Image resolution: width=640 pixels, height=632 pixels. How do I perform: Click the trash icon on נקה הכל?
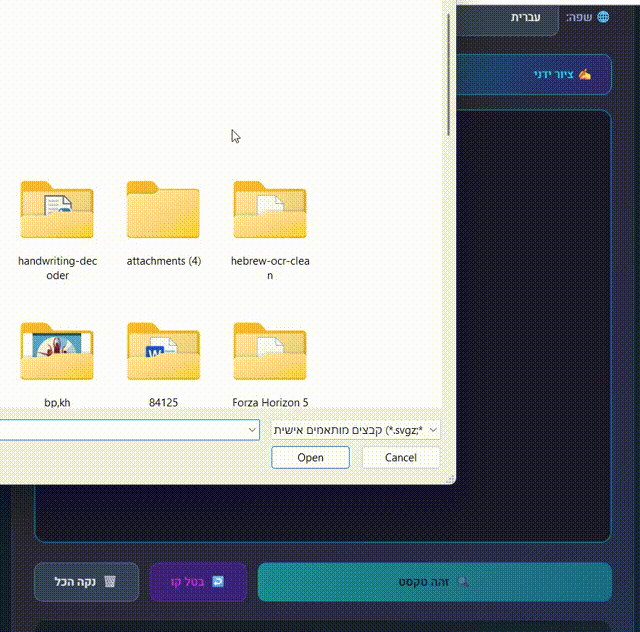click(110, 582)
